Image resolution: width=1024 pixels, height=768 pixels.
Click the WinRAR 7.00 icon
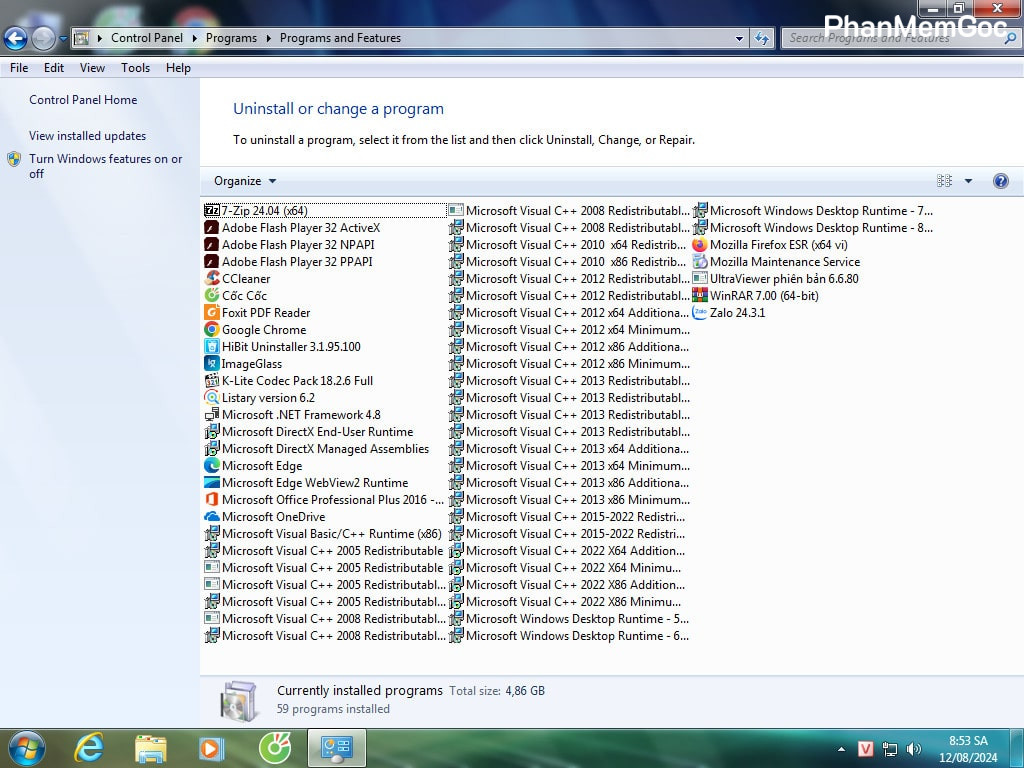pyautogui.click(x=700, y=296)
